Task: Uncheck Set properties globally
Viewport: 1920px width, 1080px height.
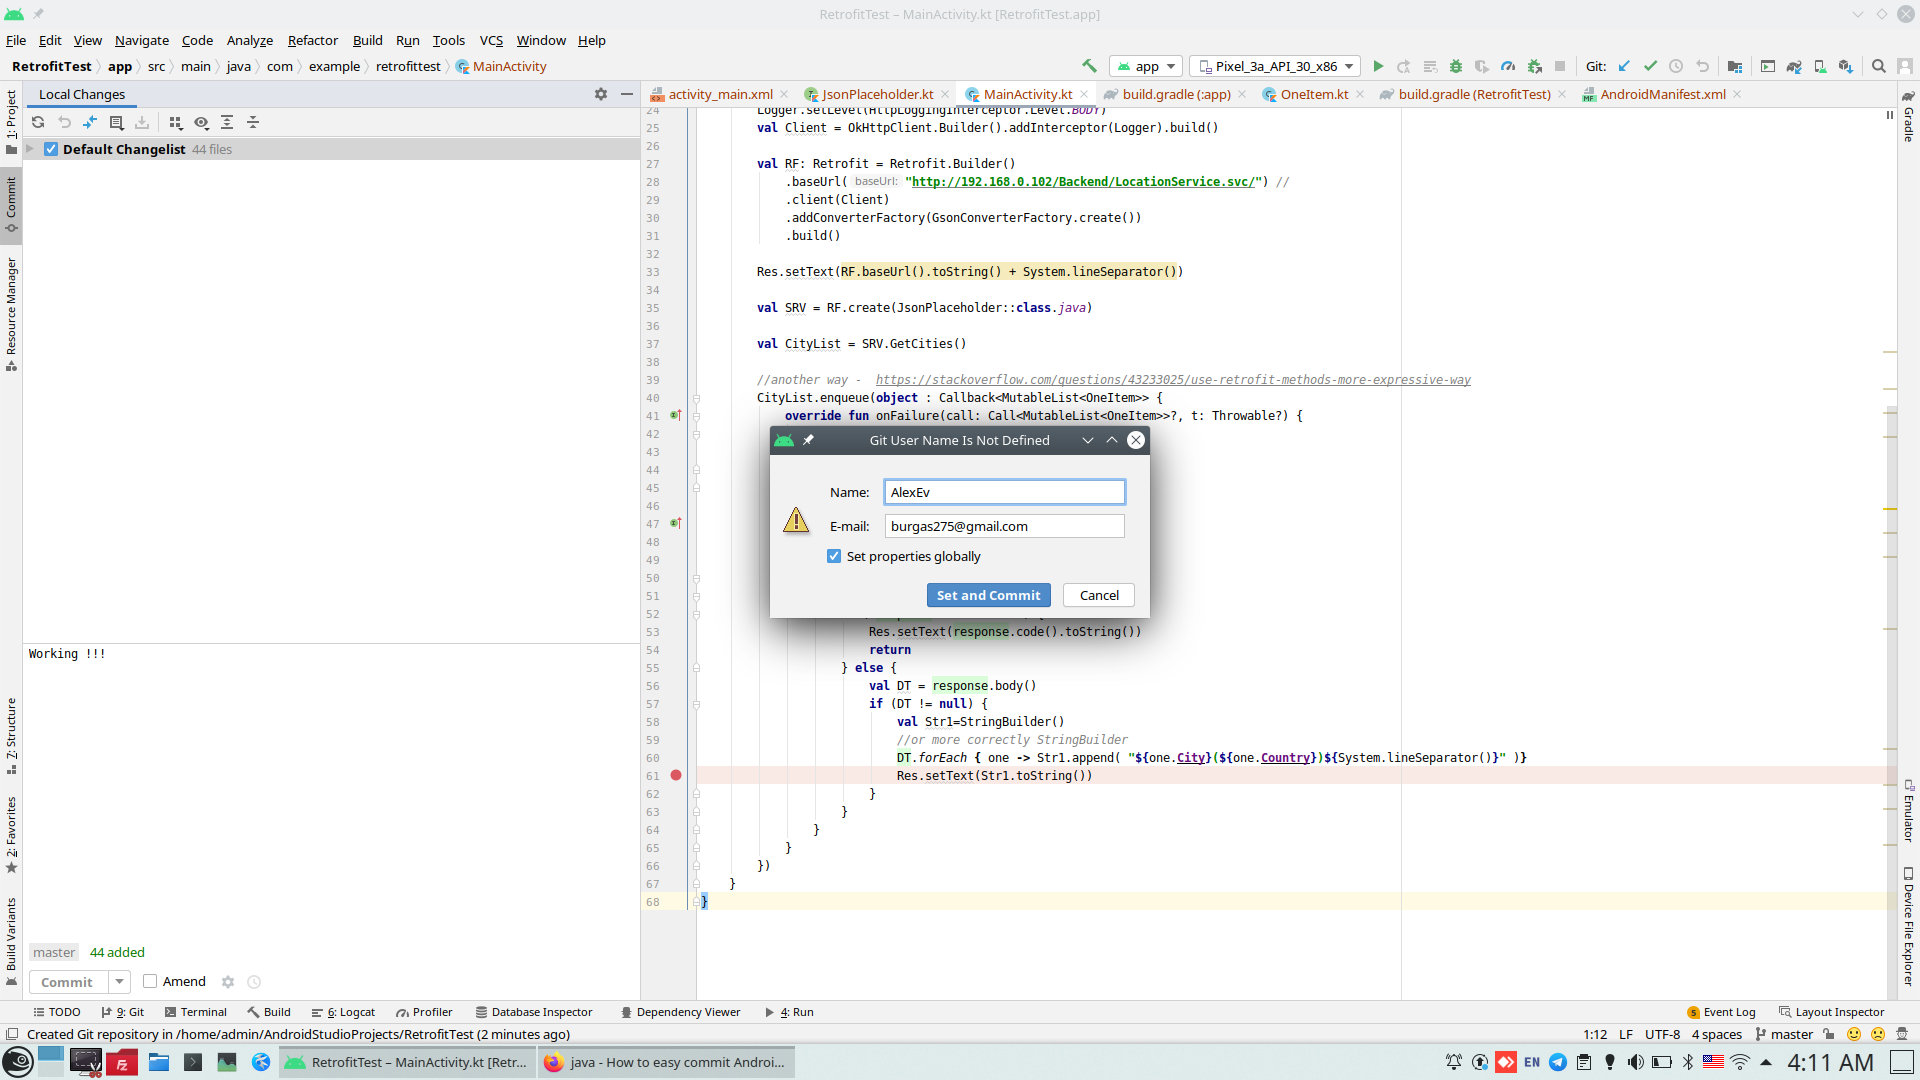Action: [834, 557]
